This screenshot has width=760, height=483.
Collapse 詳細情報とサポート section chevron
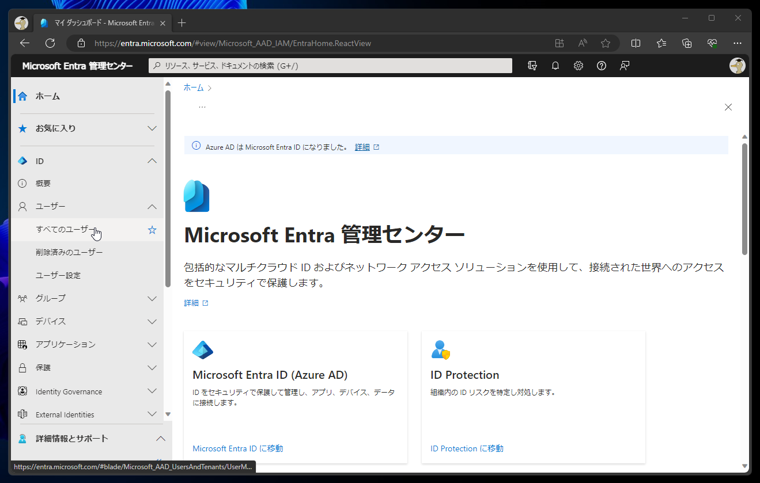pos(160,438)
